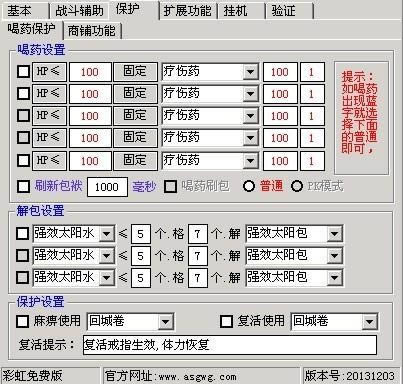Select the 保护 tab
The image size is (403, 384).
tap(134, 10)
